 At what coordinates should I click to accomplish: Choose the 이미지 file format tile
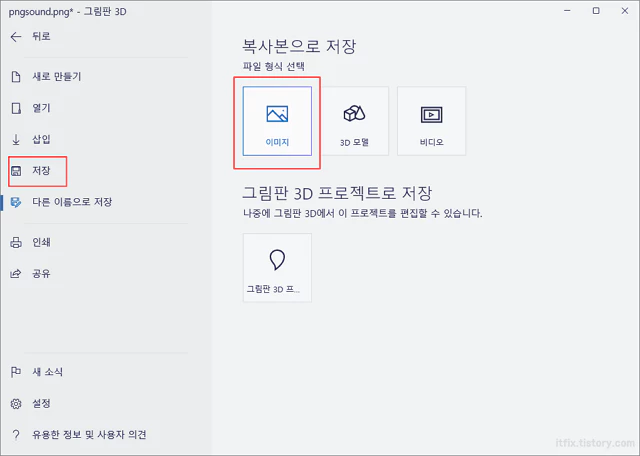(x=277, y=121)
